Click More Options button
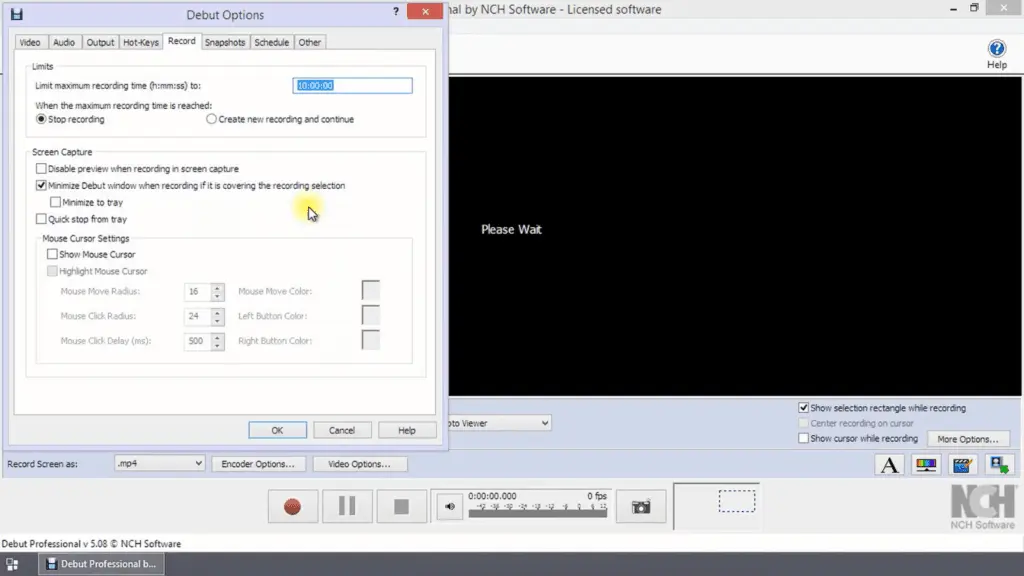The image size is (1024, 576). pos(967,439)
